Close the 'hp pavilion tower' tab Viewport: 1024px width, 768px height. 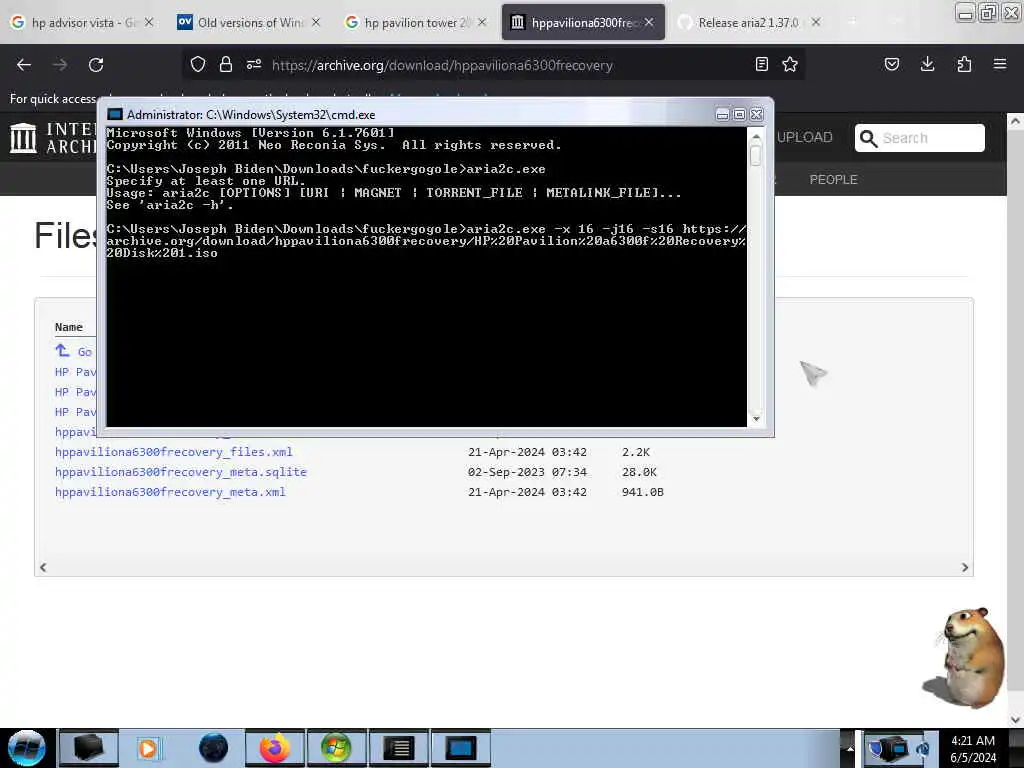pyautogui.click(x=482, y=22)
